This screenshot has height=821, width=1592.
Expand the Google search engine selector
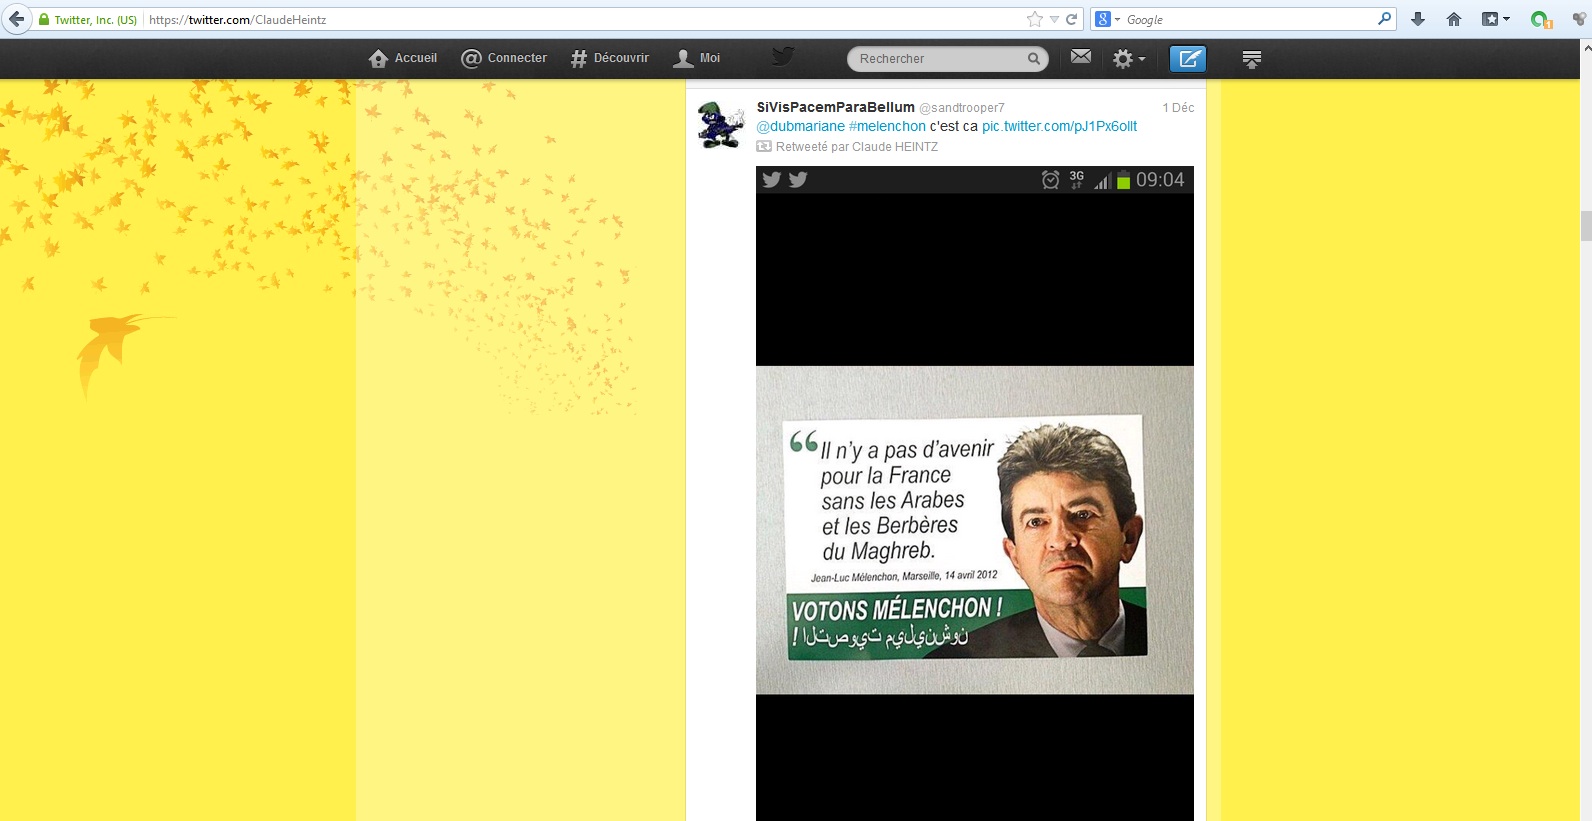1107,19
